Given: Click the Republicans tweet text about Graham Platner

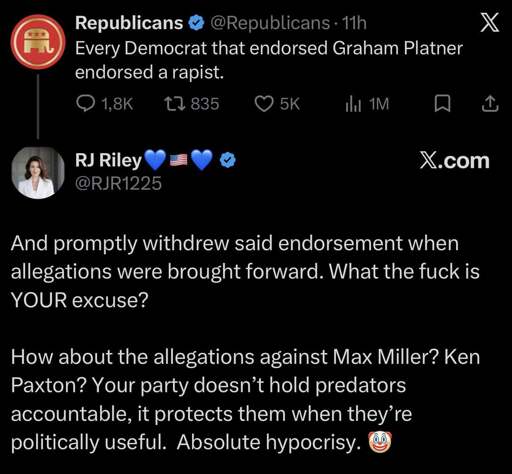Looking at the screenshot, I should pyautogui.click(x=269, y=60).
